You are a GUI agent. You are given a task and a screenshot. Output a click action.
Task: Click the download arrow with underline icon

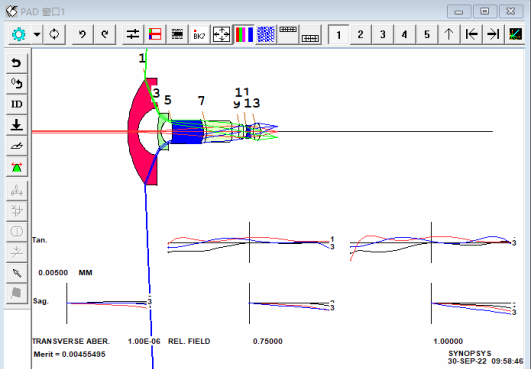(17, 125)
